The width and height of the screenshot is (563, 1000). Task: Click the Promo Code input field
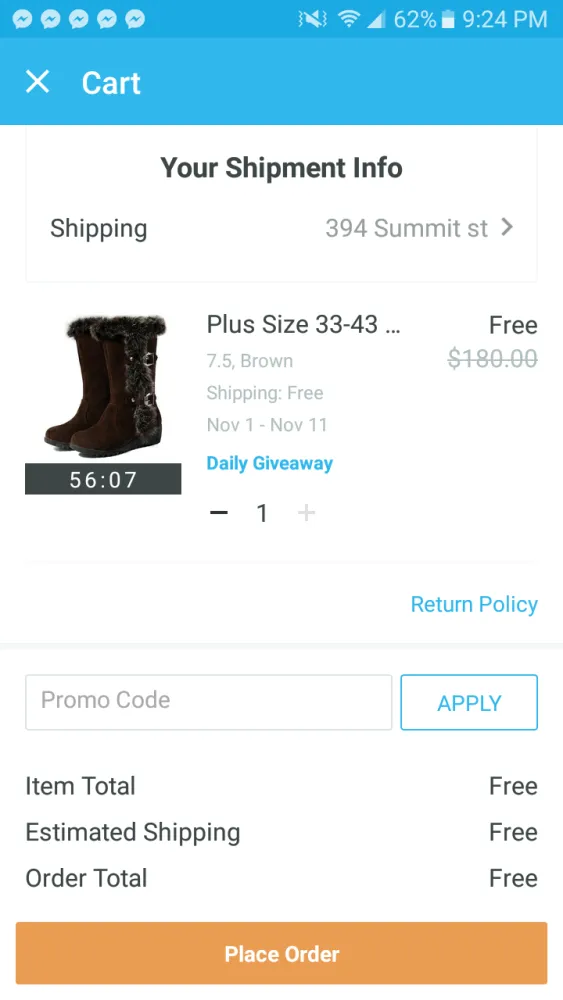click(x=208, y=702)
